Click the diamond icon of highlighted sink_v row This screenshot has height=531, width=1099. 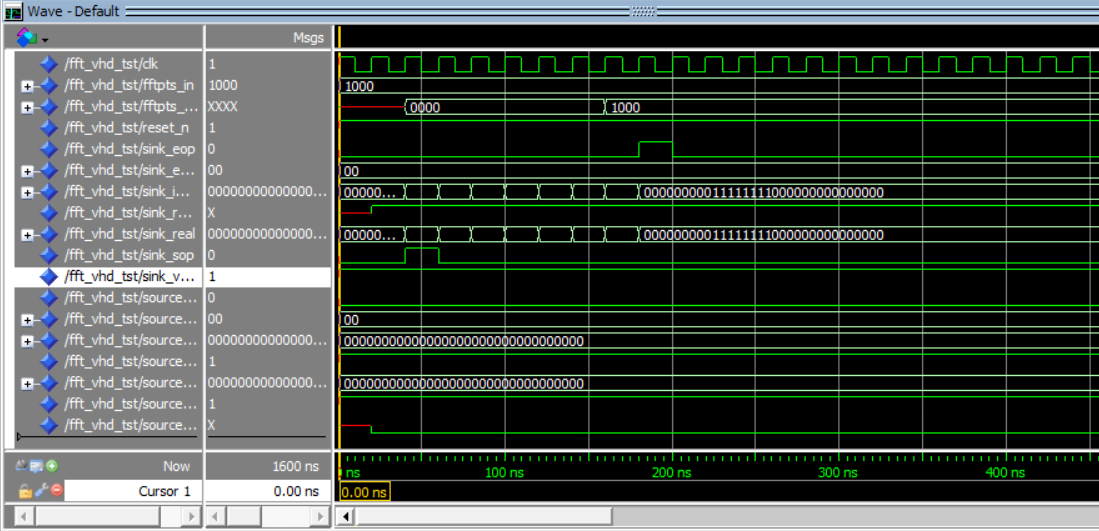coord(48,277)
